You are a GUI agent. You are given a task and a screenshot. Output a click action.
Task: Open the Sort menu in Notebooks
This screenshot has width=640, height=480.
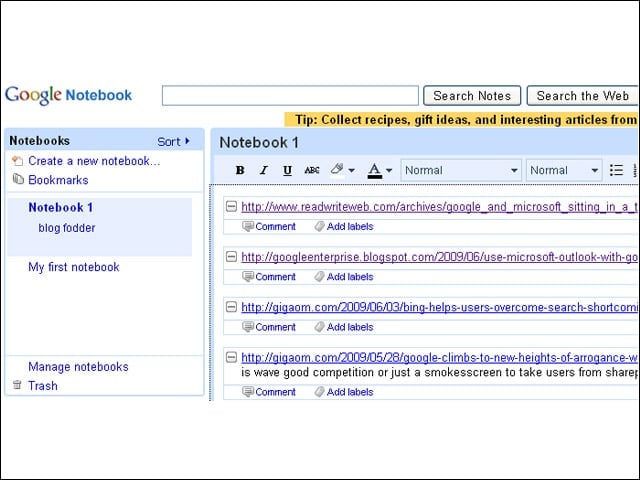click(x=173, y=142)
